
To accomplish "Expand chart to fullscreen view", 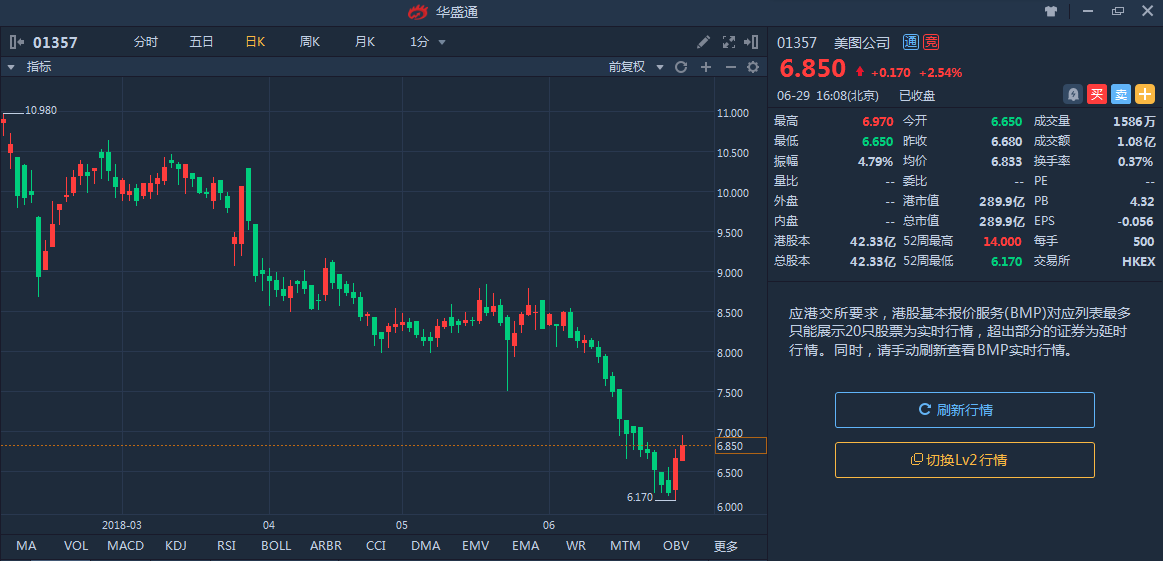I will 728,42.
